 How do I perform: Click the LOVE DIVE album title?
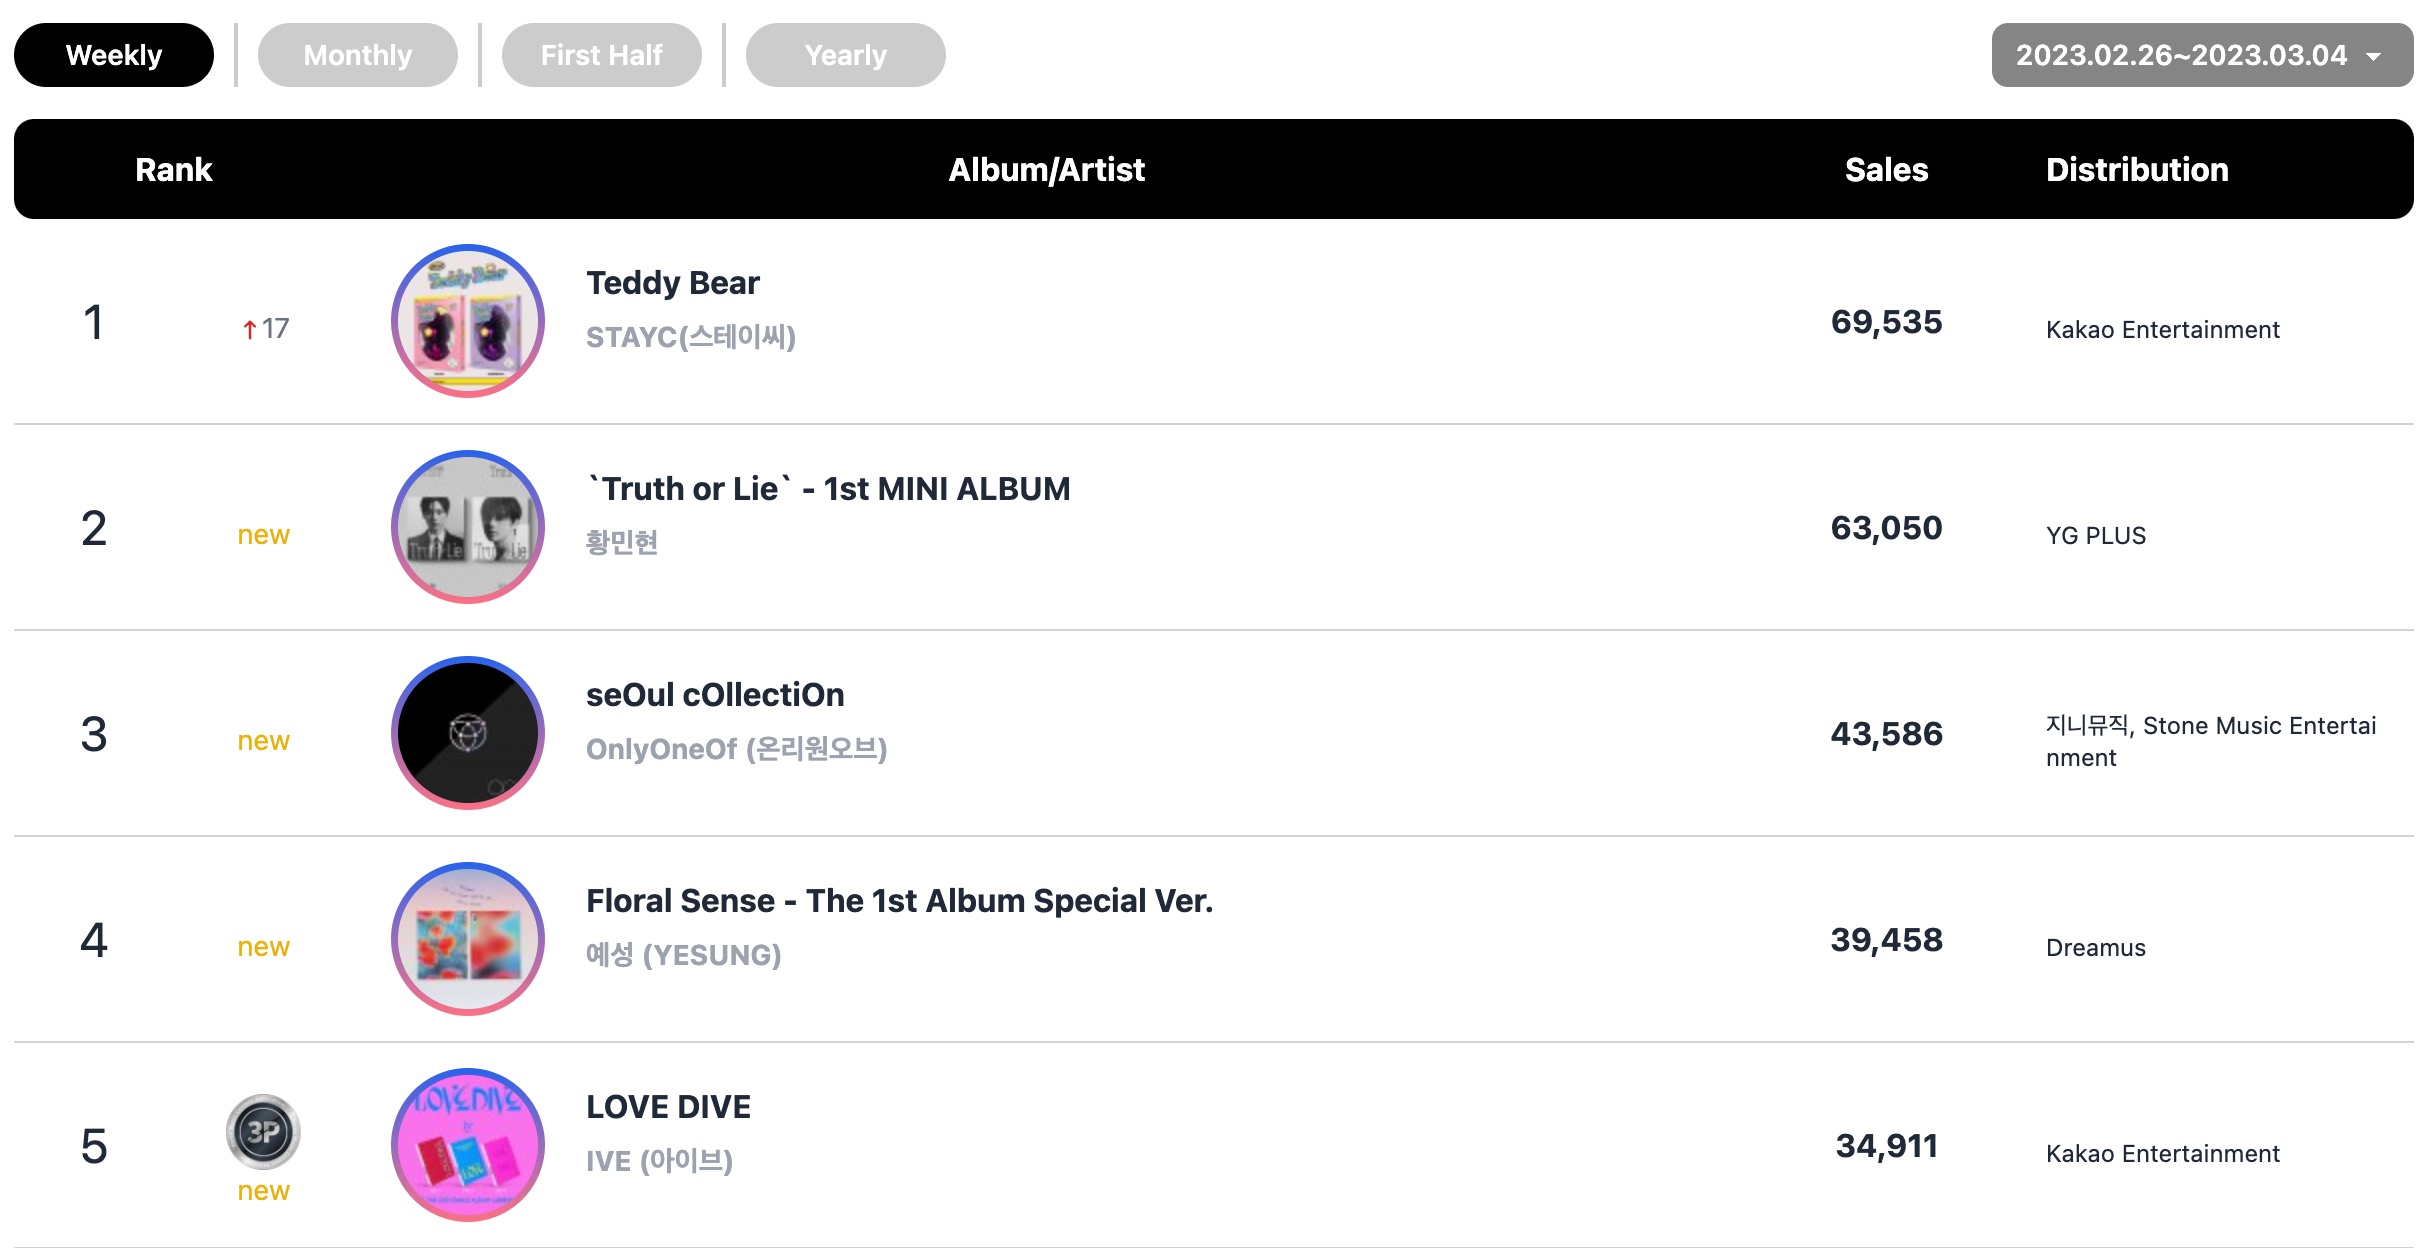[668, 1107]
